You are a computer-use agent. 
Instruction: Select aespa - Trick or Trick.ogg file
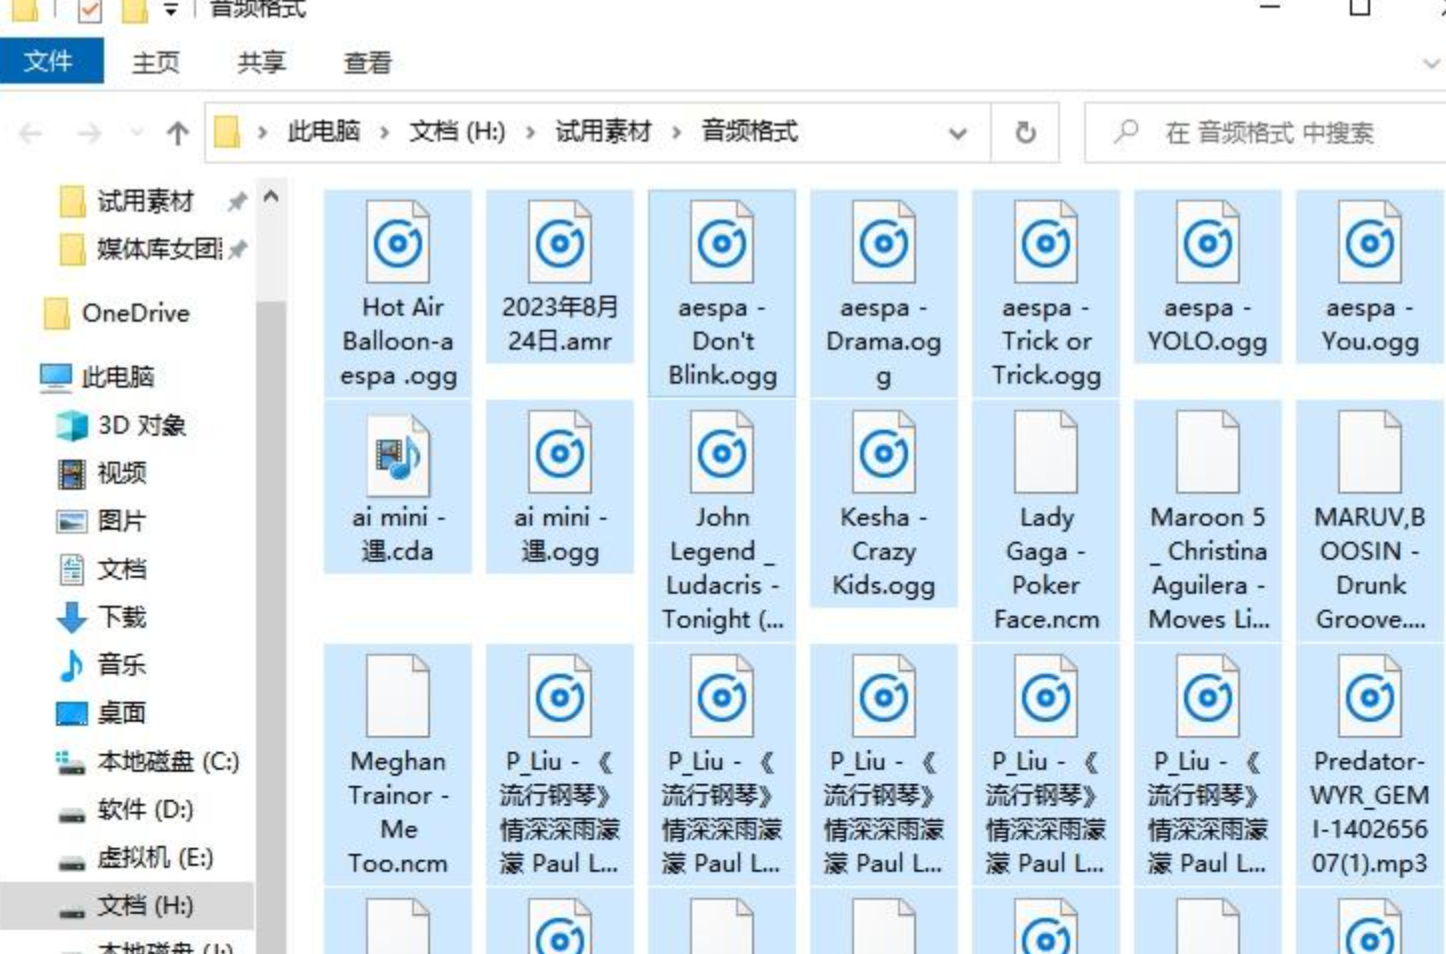(x=1046, y=293)
